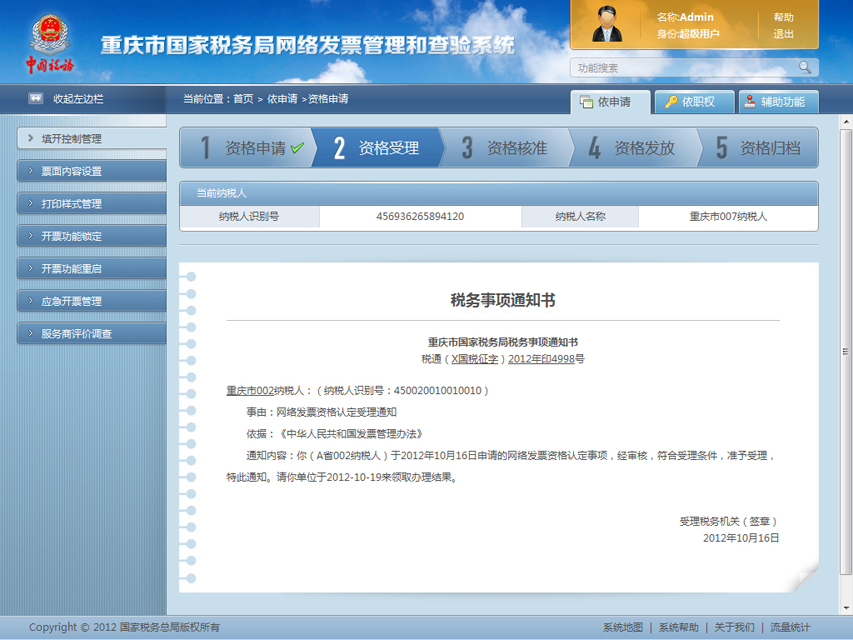853x640 pixels.
Task: Open the 票面内容设置 sidebar item
Action: tap(91, 171)
